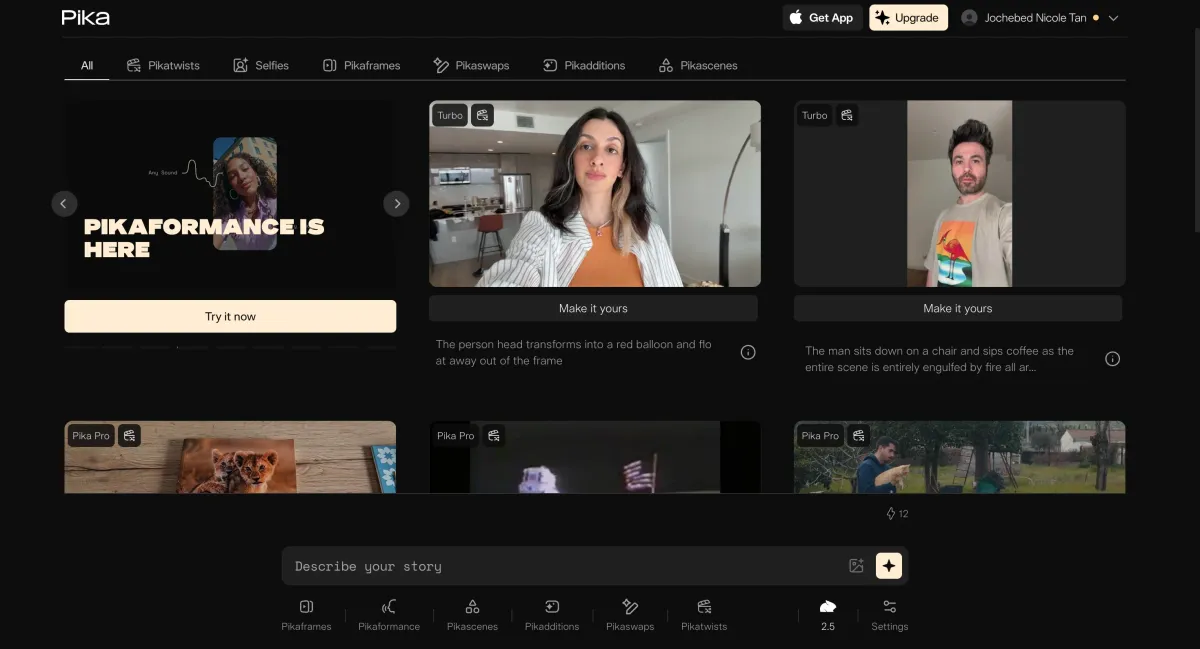This screenshot has height=649, width=1200.
Task: Attach an image using the prompt image icon
Action: (x=856, y=566)
